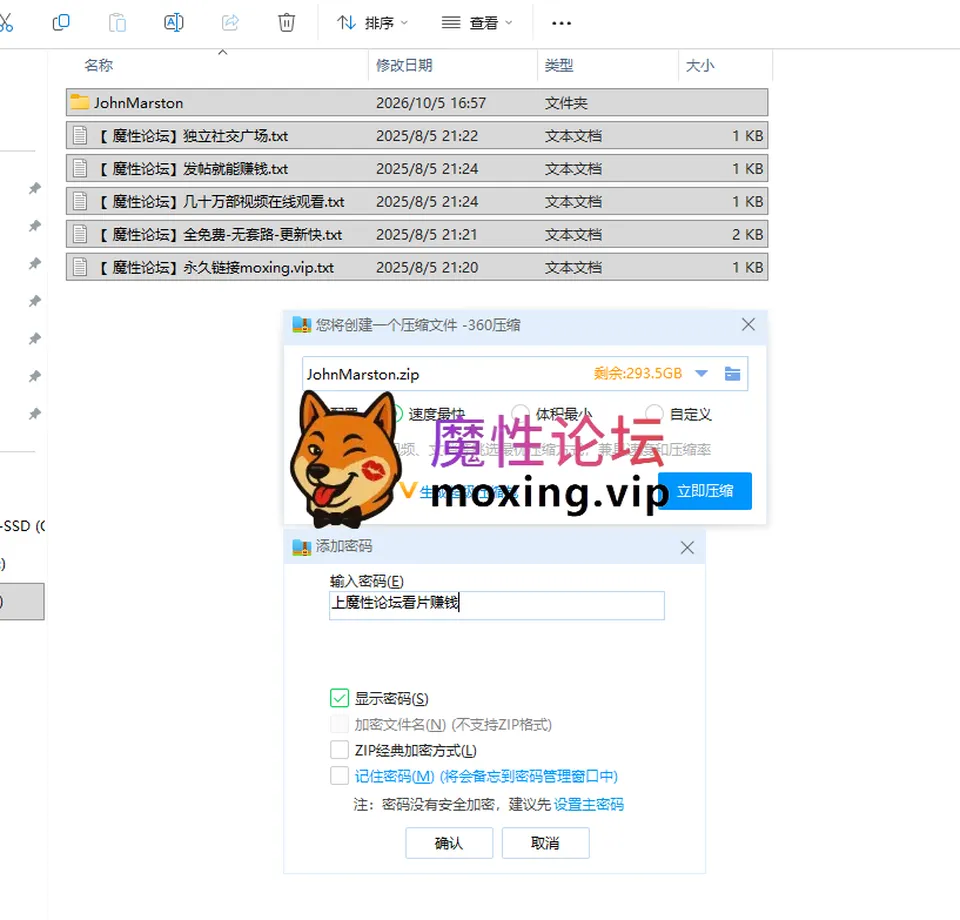Close the 360压缩 create archive dialog
The image size is (960, 920).
[748, 324]
